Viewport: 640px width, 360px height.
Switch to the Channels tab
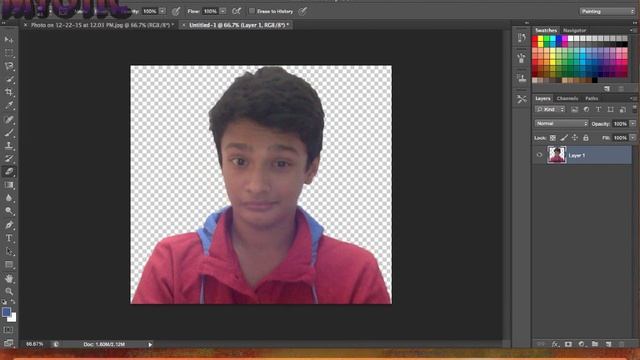coord(567,98)
